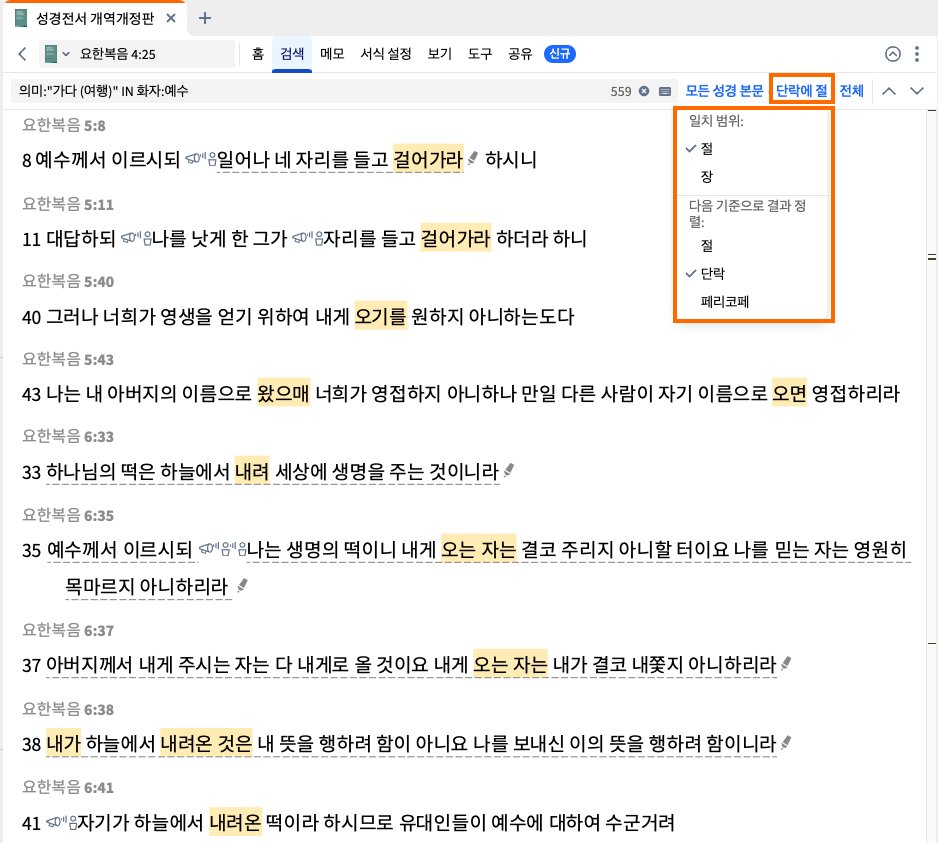Open the keyboard icon in the search bar
This screenshot has width=938, height=843.
click(x=665, y=91)
